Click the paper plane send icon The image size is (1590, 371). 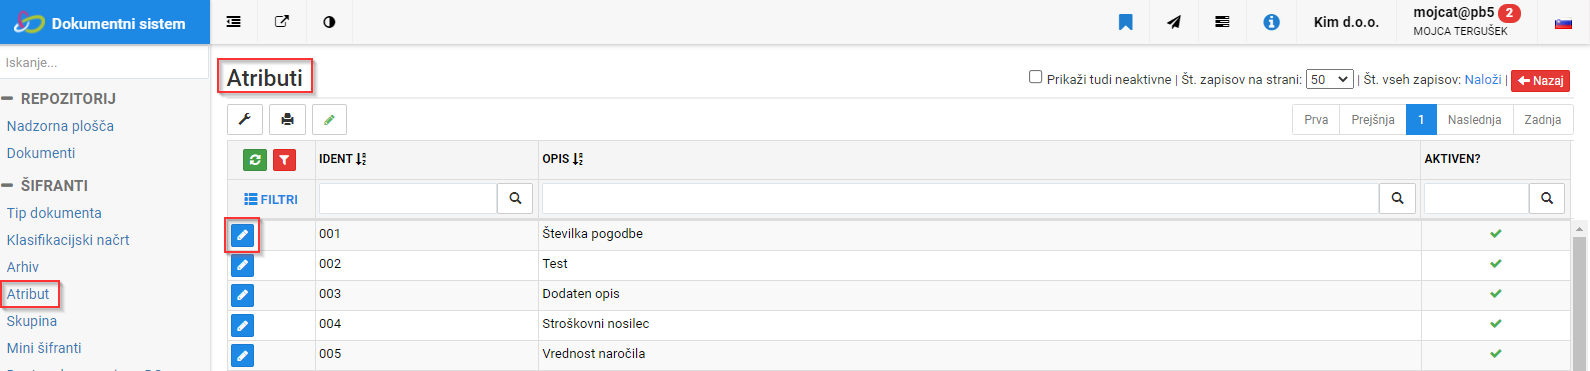1174,22
